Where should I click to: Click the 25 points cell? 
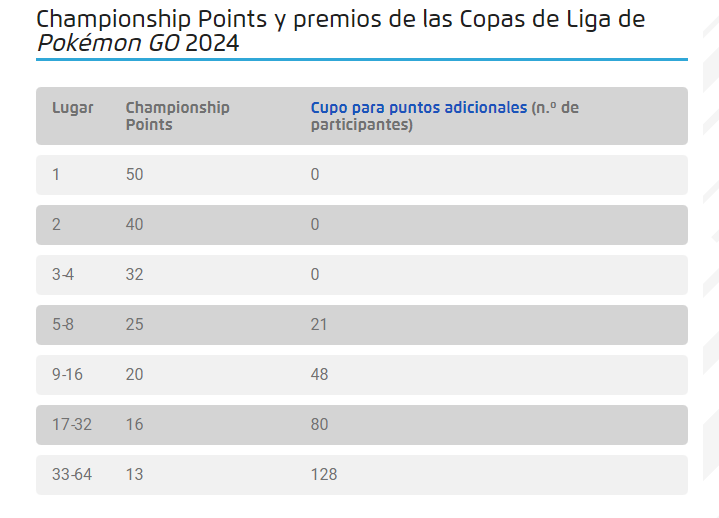[134, 325]
